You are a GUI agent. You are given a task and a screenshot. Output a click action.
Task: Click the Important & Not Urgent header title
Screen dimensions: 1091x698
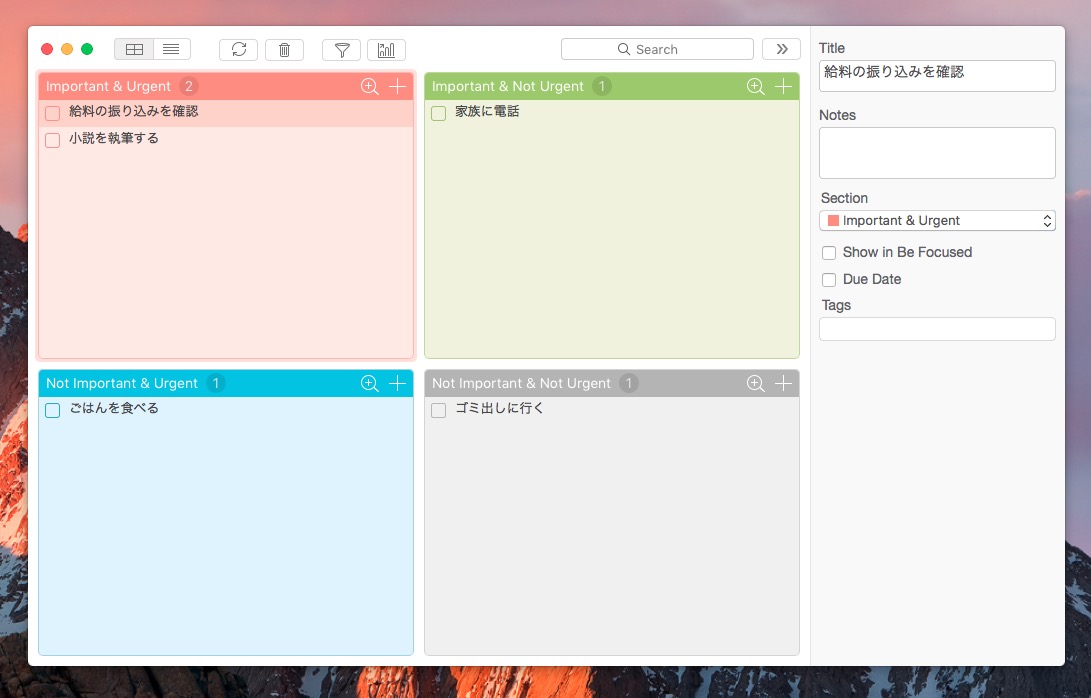[x=508, y=86]
